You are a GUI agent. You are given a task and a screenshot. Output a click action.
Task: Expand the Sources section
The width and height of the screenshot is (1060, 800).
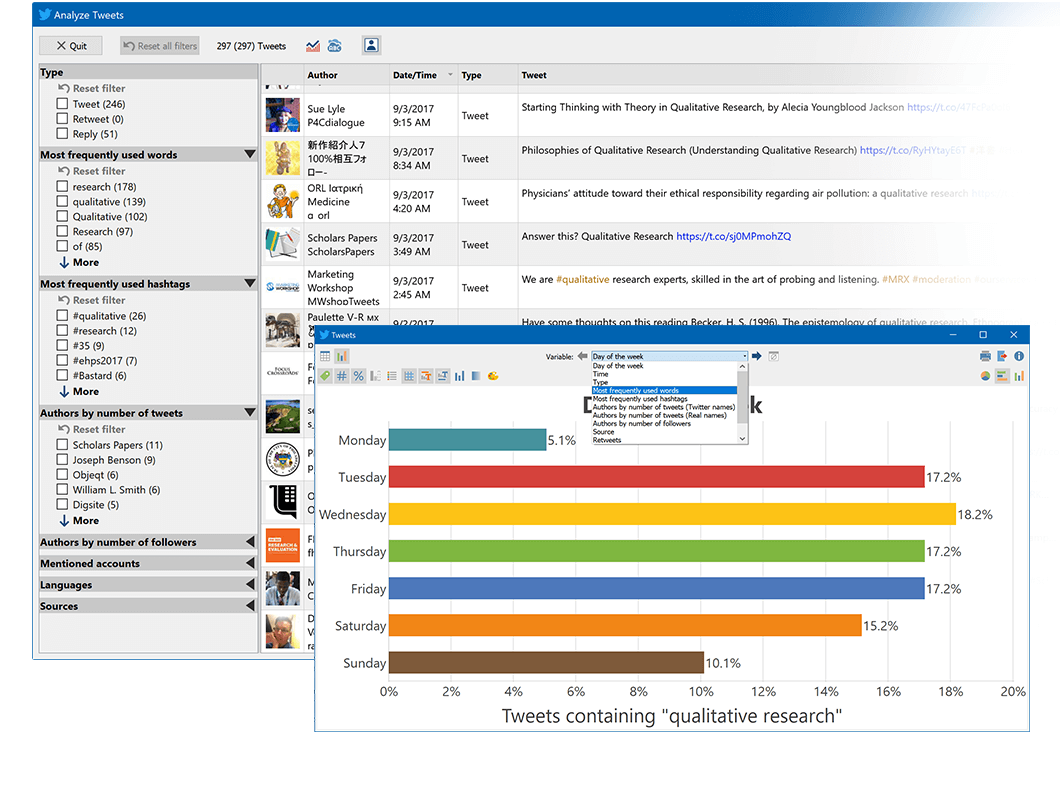point(250,606)
